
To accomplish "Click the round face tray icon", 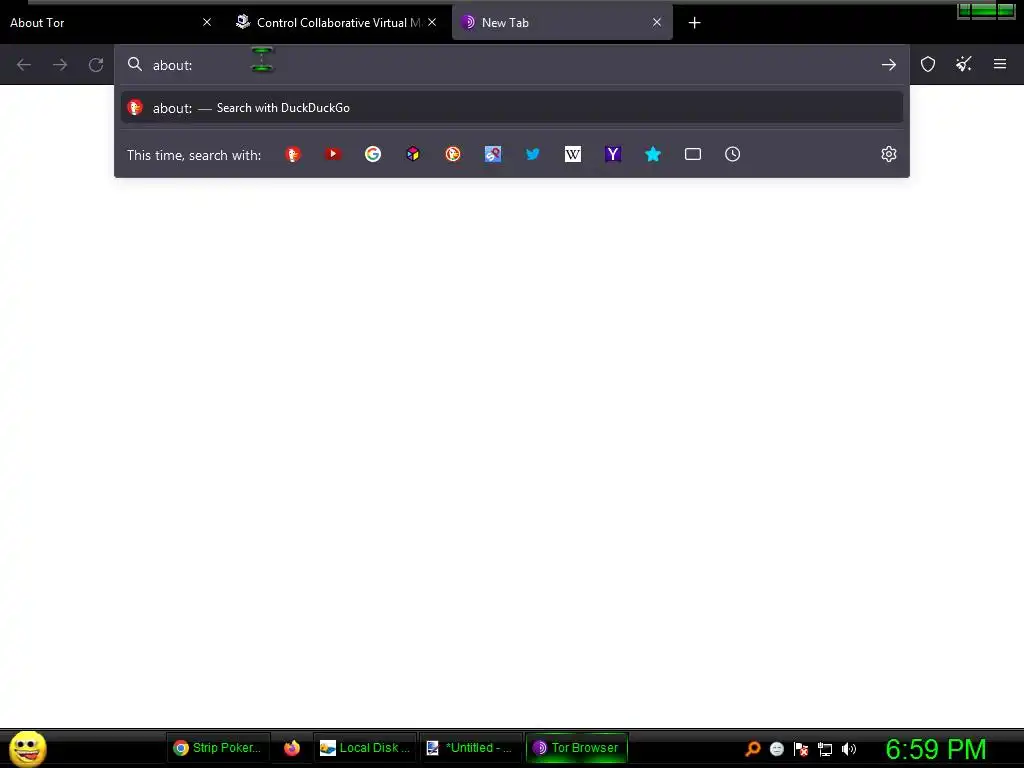I will click(777, 749).
